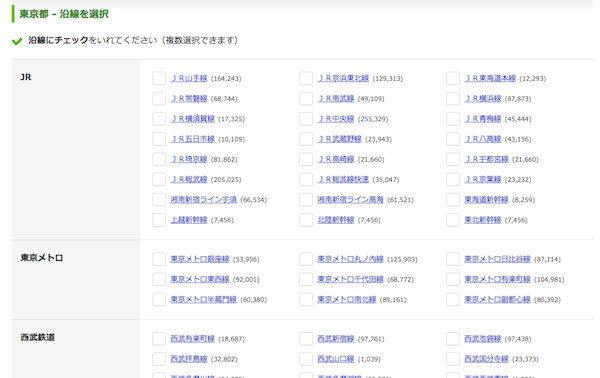Follow the JR京浜東北線 link
This screenshot has height=378, width=600.
pyautogui.click(x=343, y=78)
